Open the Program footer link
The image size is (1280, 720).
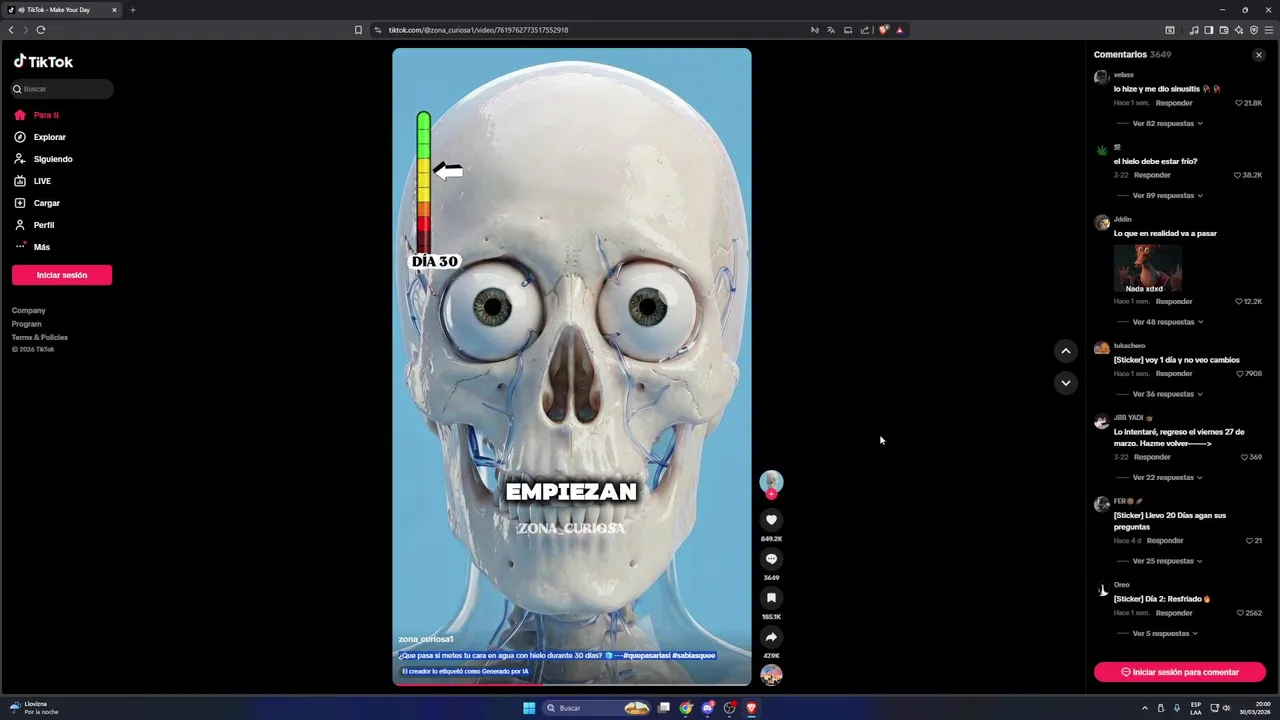[x=27, y=324]
